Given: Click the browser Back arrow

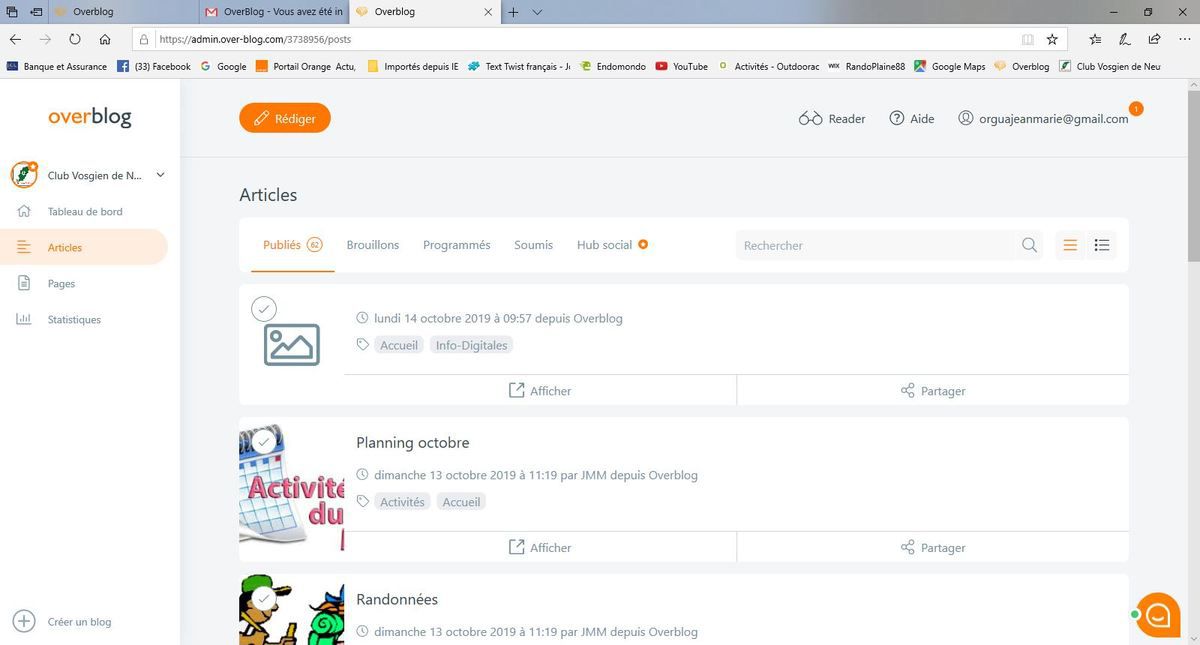Looking at the screenshot, I should 15,39.
